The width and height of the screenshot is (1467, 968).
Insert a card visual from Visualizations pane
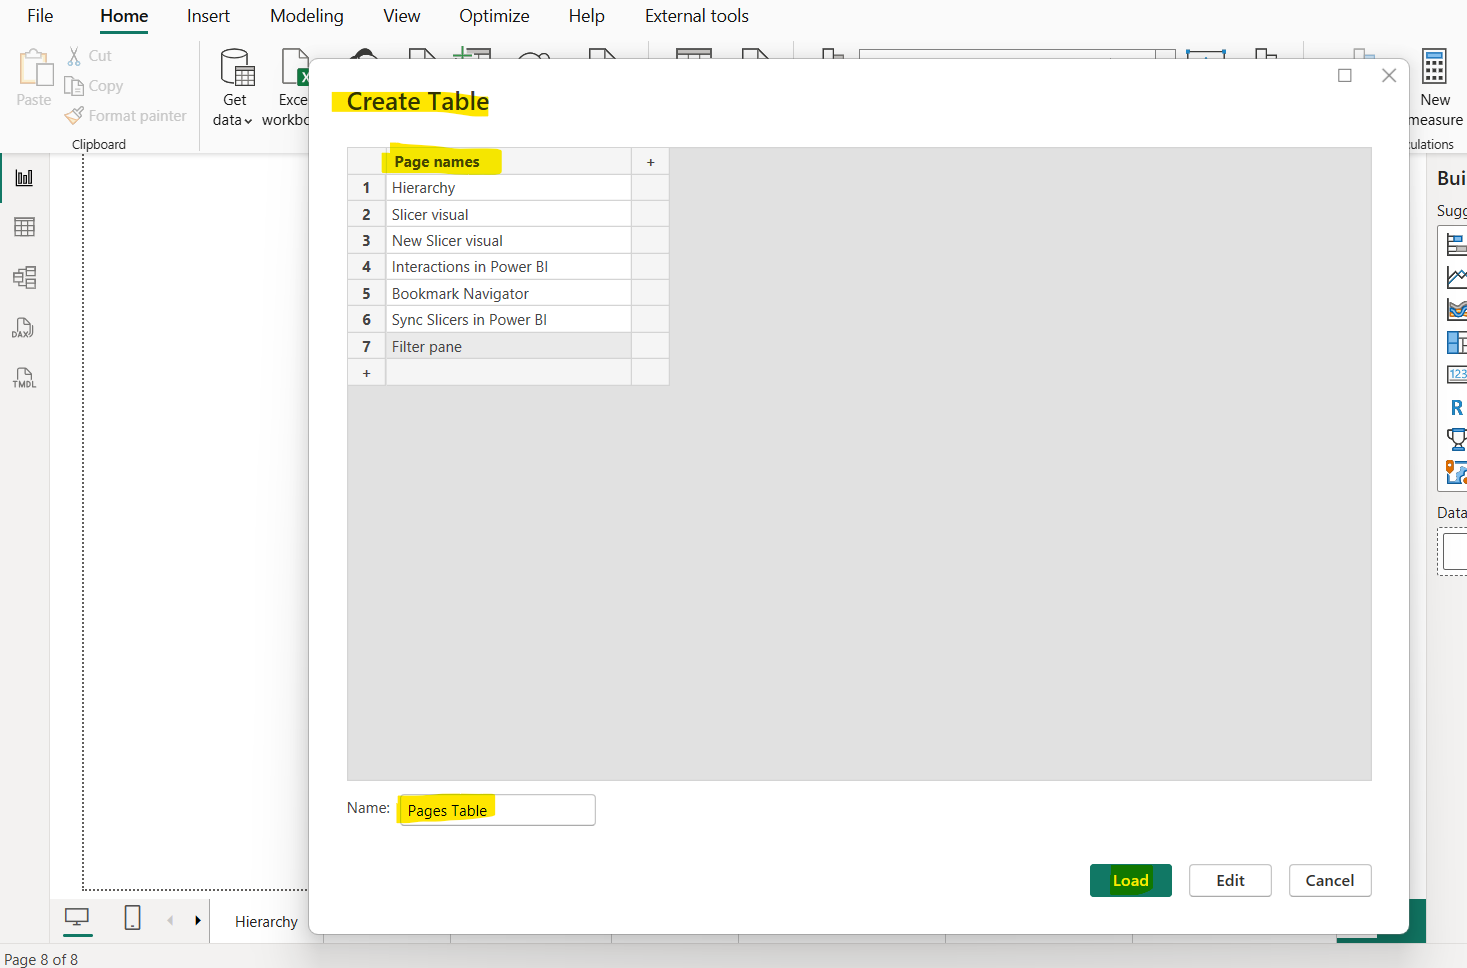pos(1456,374)
